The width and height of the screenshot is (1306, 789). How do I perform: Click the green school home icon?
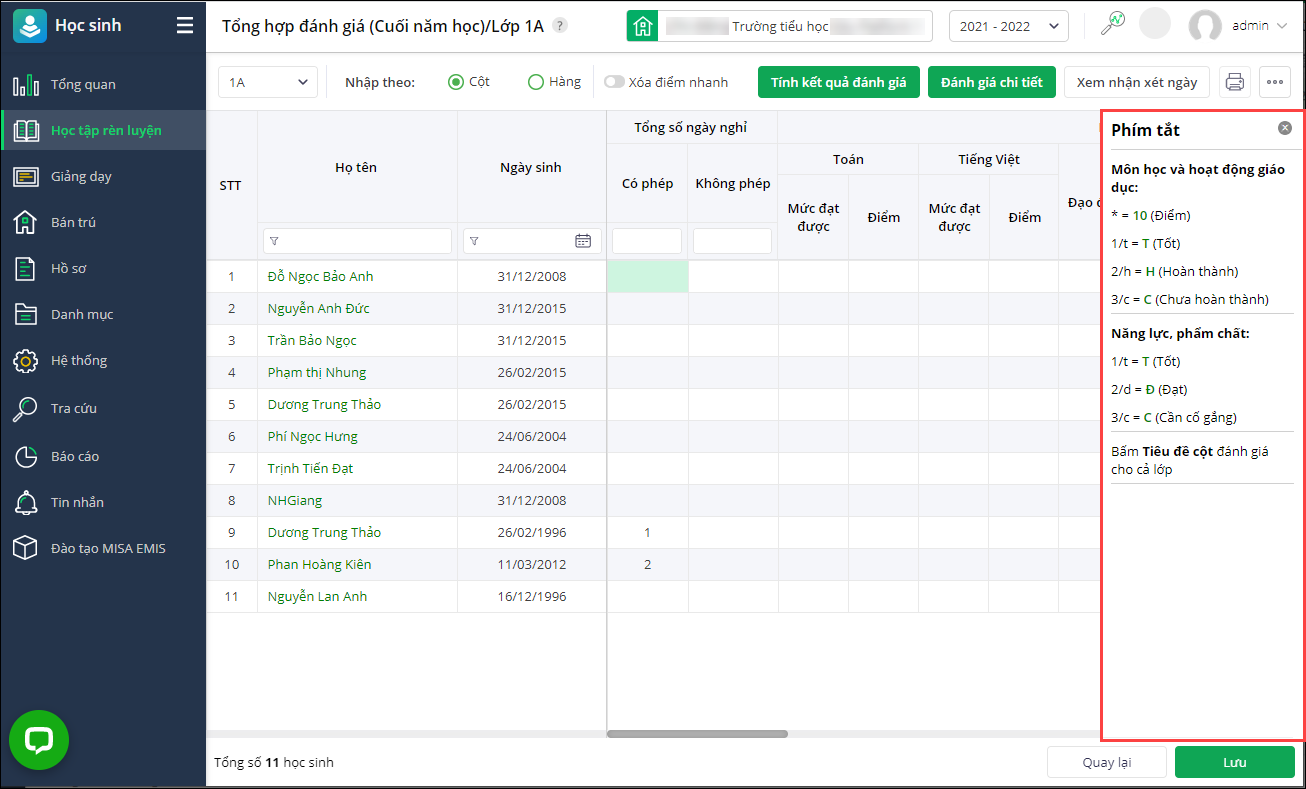click(x=642, y=26)
